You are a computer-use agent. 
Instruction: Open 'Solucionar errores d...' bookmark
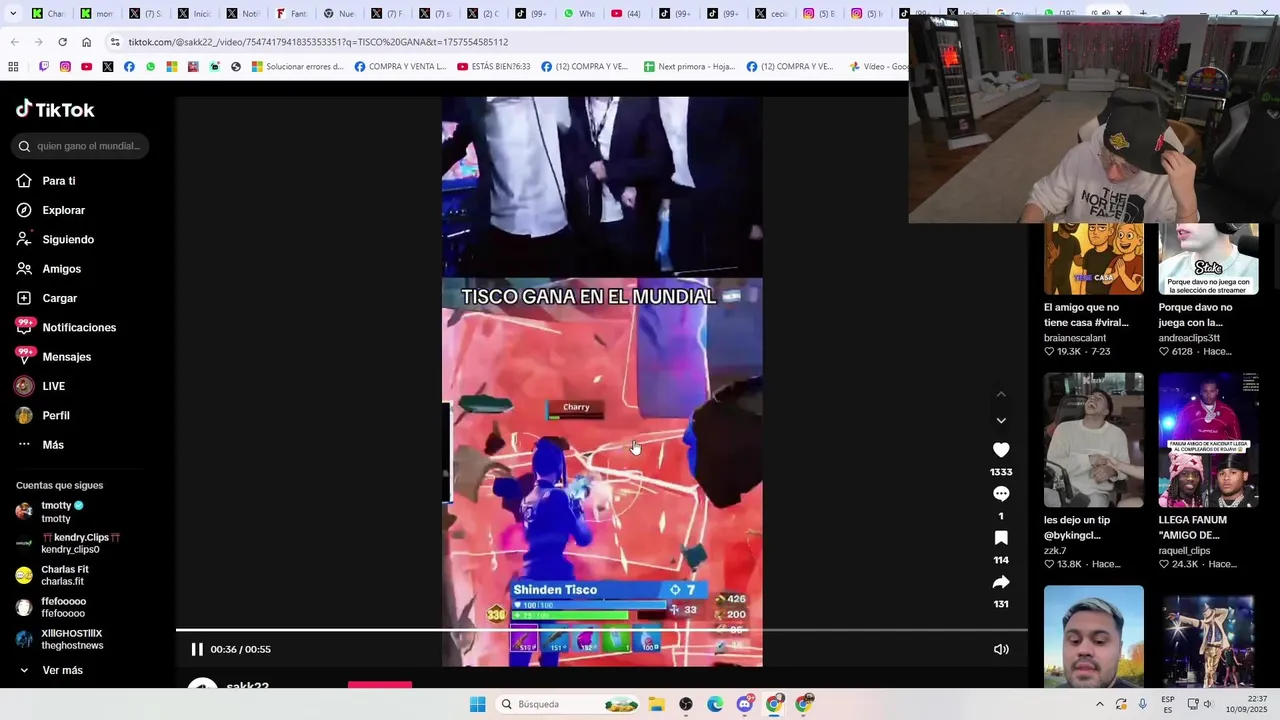(x=297, y=67)
